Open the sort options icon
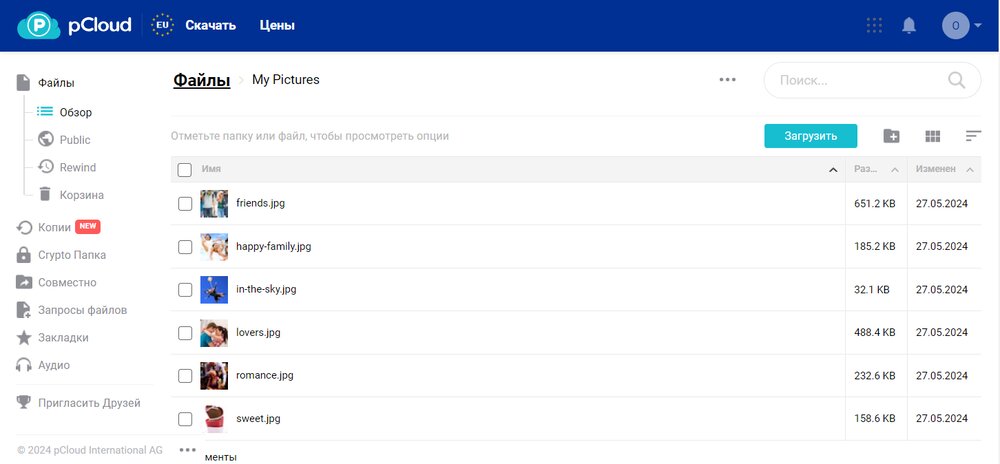1000x464 pixels. [973, 136]
